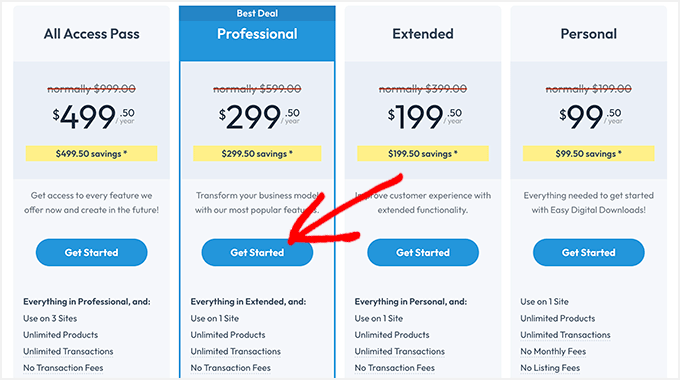680x380 pixels.
Task: Click the $99.50 savings yellow badge
Action: tap(588, 154)
